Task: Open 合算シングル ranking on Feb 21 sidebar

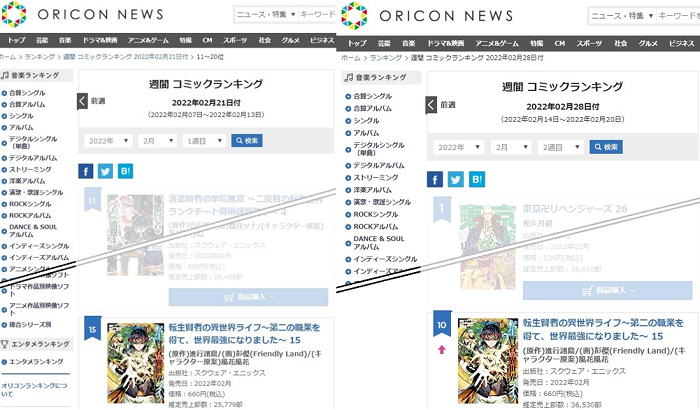Action: pyautogui.click(x=27, y=93)
